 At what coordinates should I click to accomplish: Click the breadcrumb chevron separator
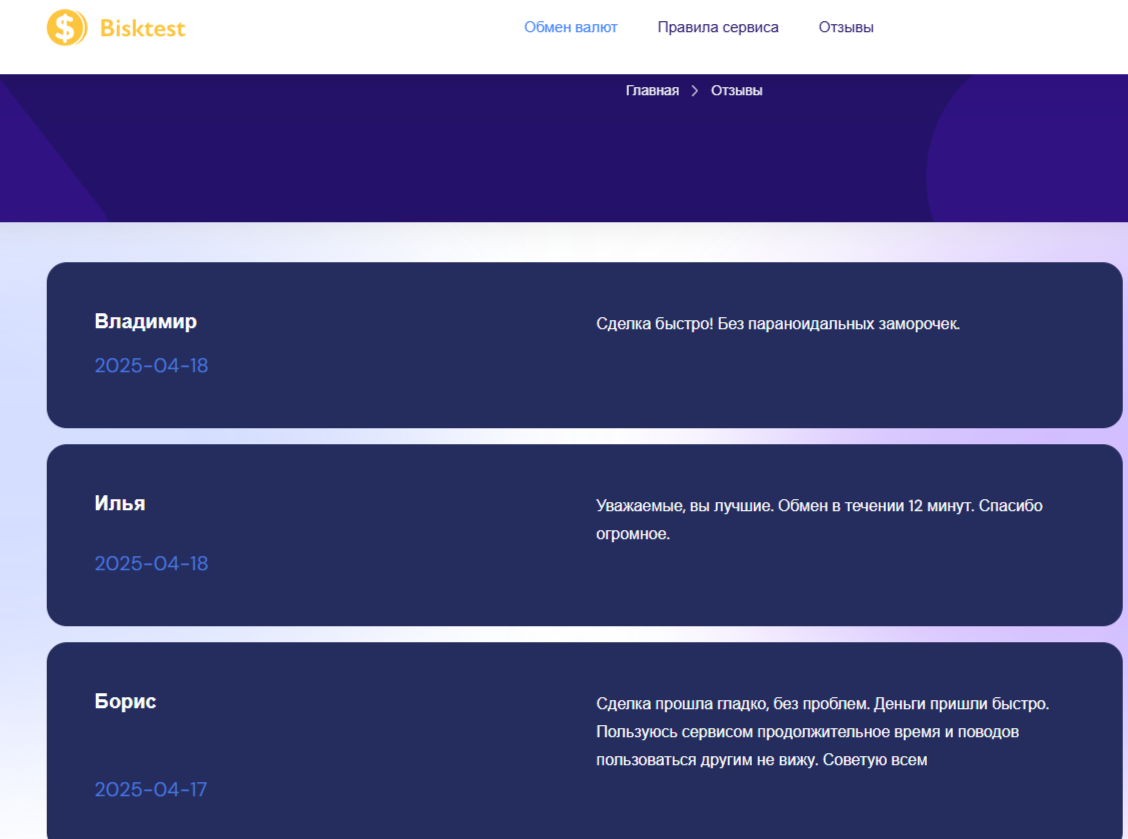695,91
